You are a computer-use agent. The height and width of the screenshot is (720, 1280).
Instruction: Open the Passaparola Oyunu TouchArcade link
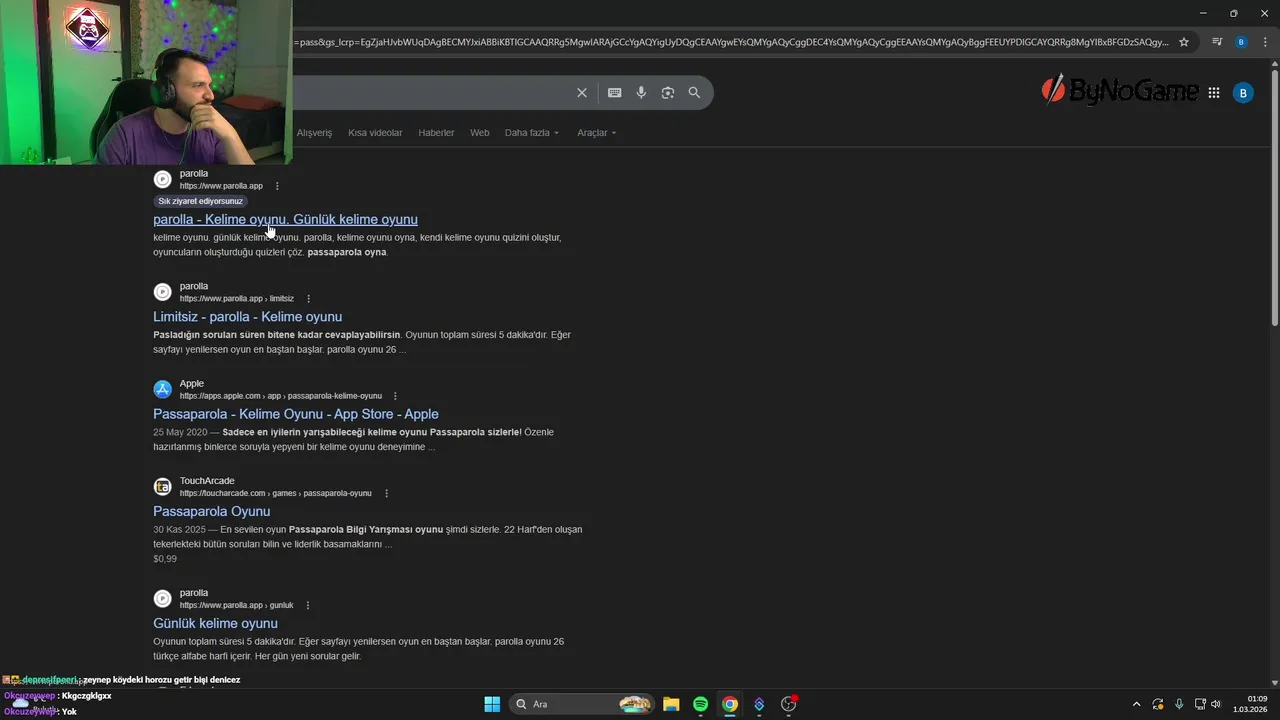pyautogui.click(x=211, y=511)
